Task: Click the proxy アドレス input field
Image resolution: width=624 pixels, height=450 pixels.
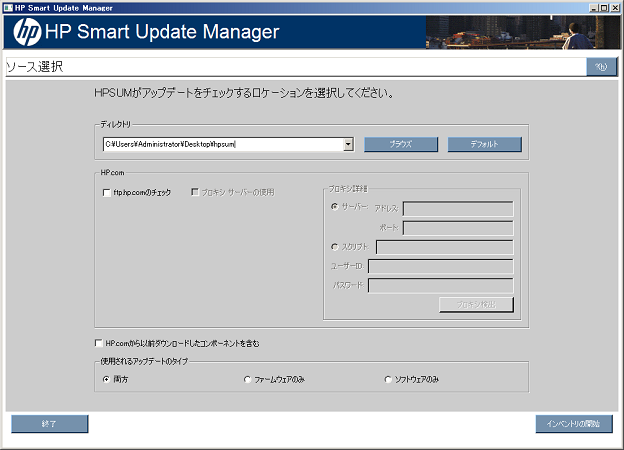Action: (457, 209)
